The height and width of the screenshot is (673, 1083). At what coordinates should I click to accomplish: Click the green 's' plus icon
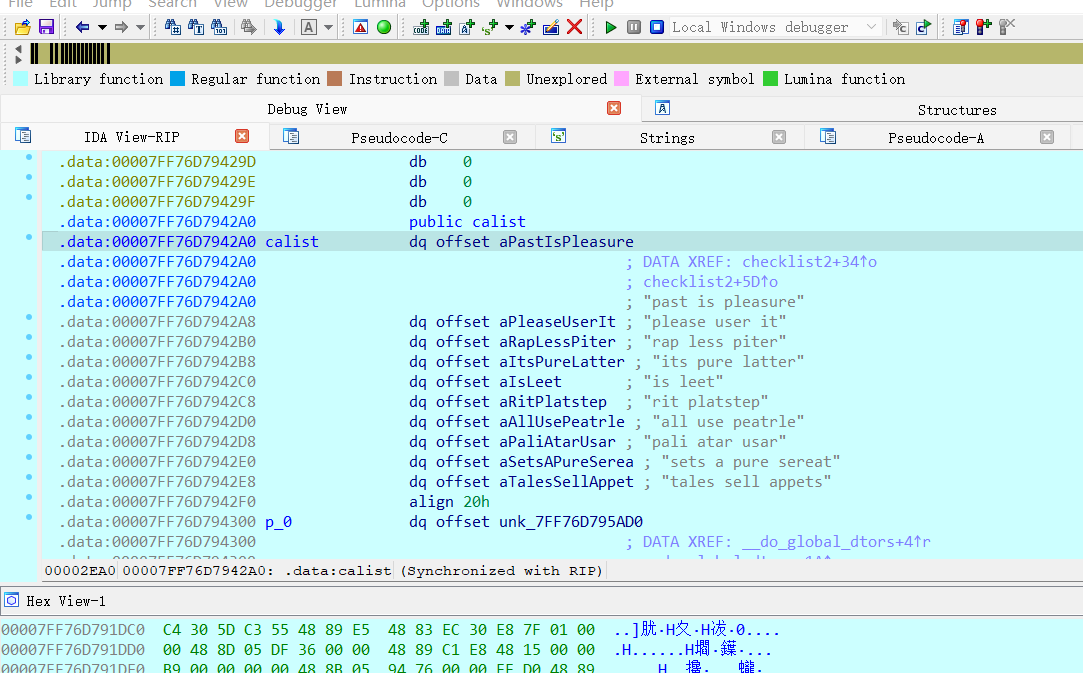[x=490, y=27]
